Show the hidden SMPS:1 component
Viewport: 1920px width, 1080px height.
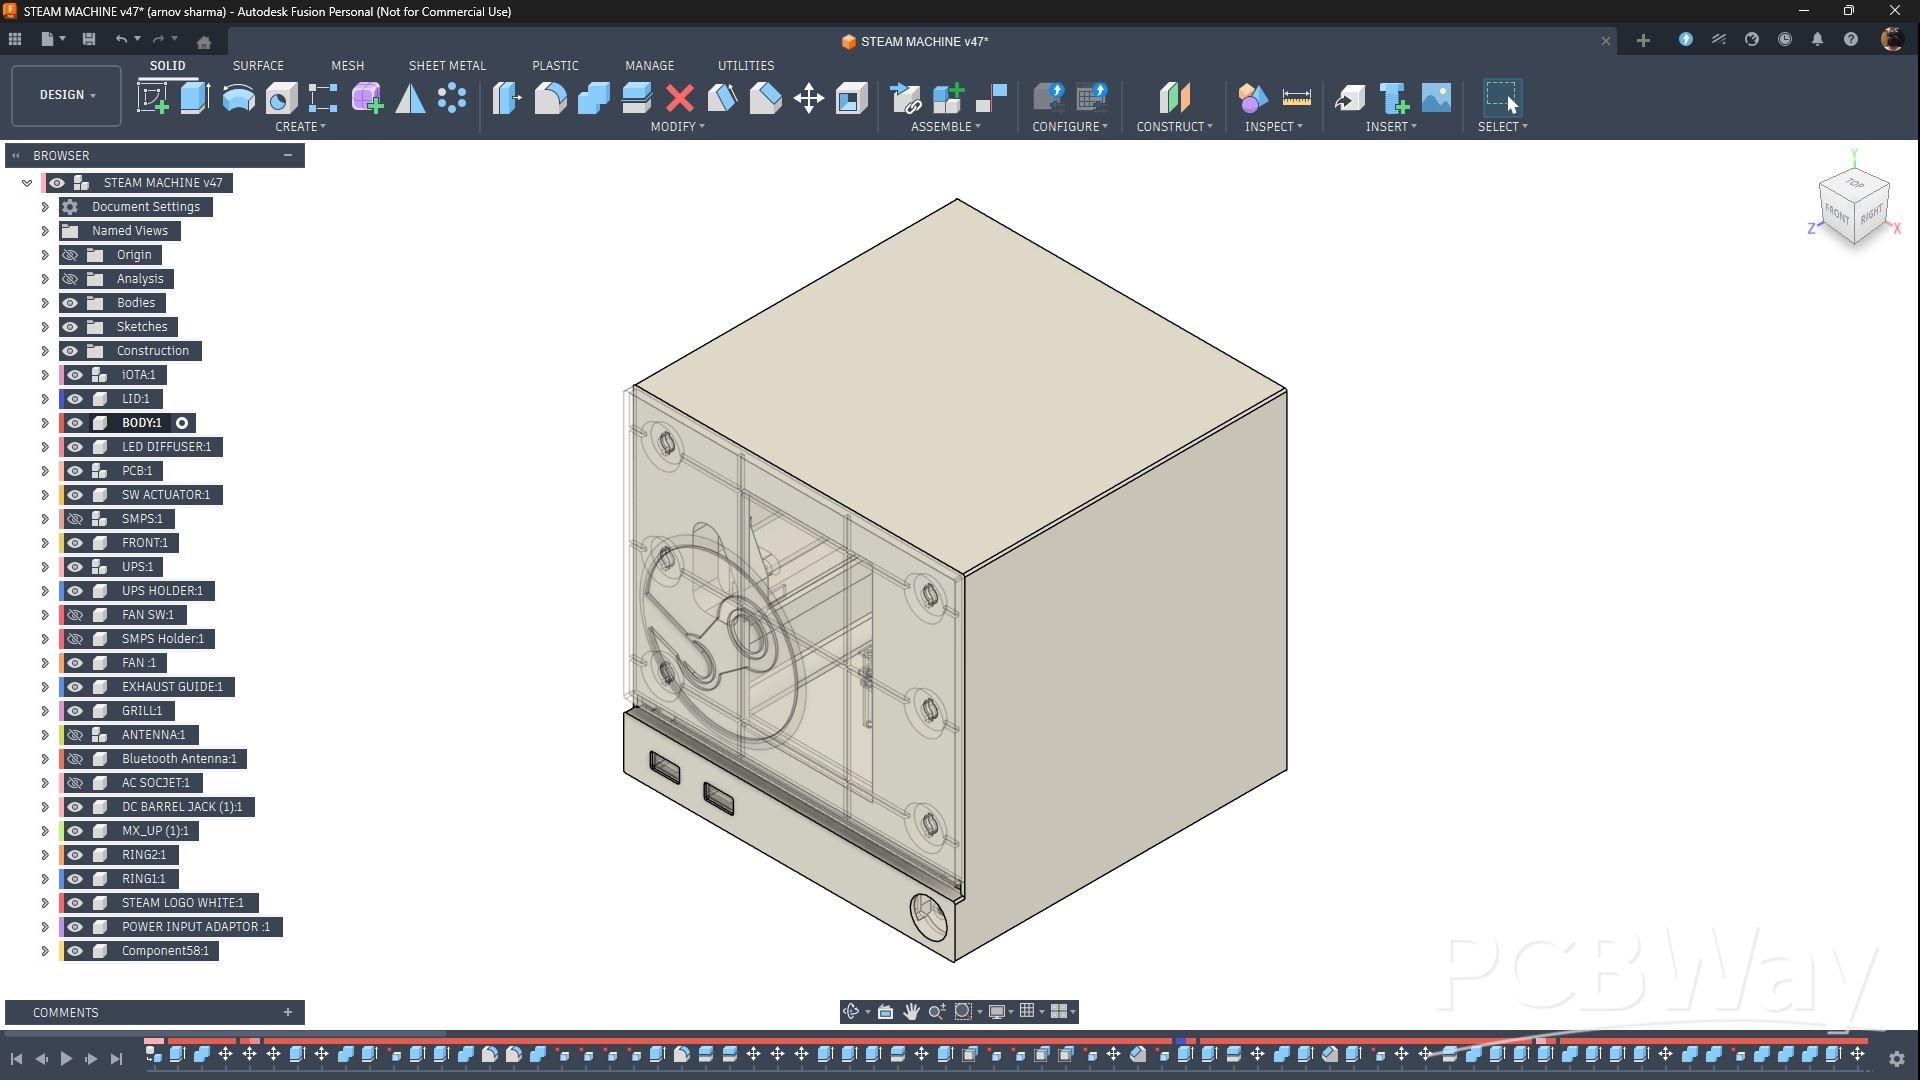75,519
